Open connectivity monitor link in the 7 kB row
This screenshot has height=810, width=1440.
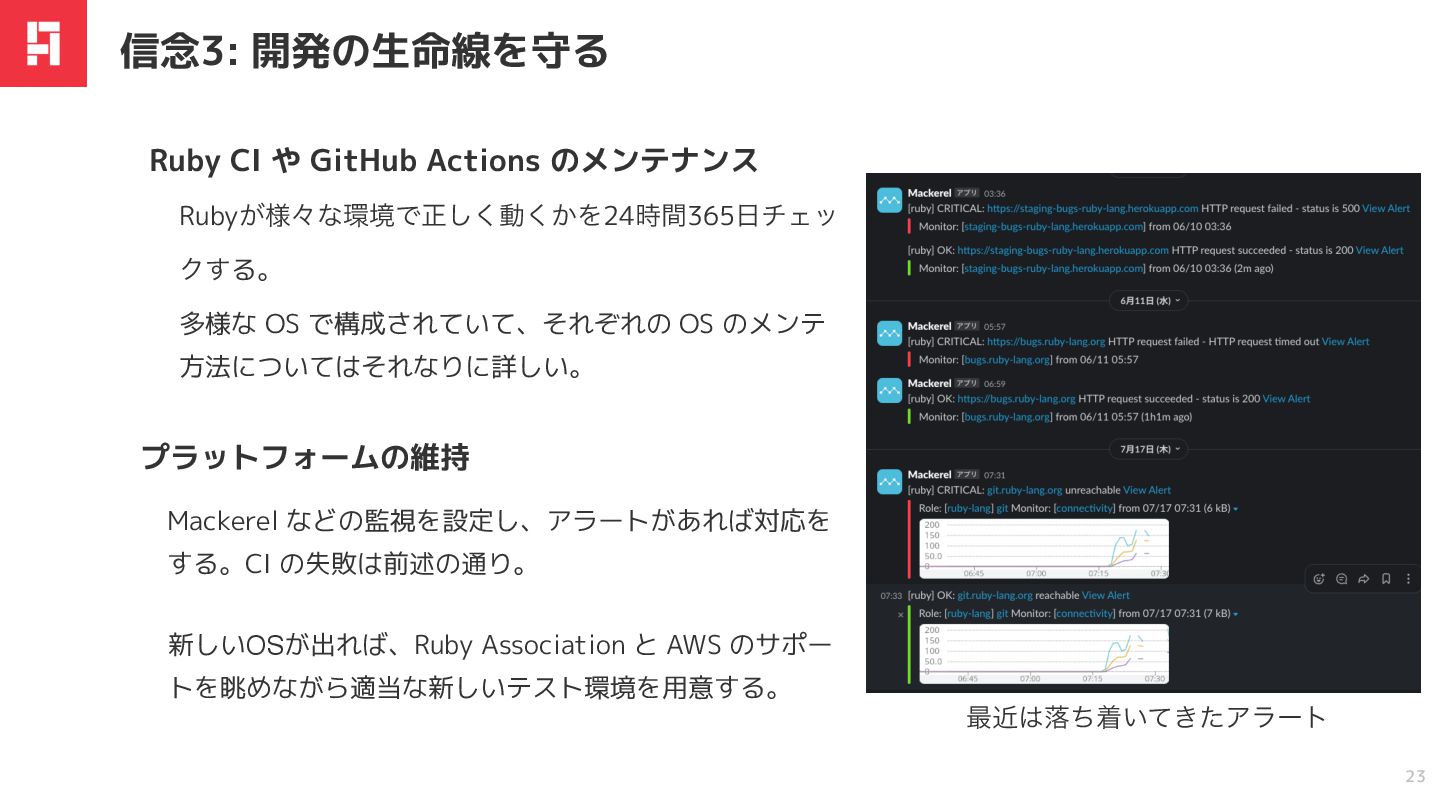[1084, 613]
